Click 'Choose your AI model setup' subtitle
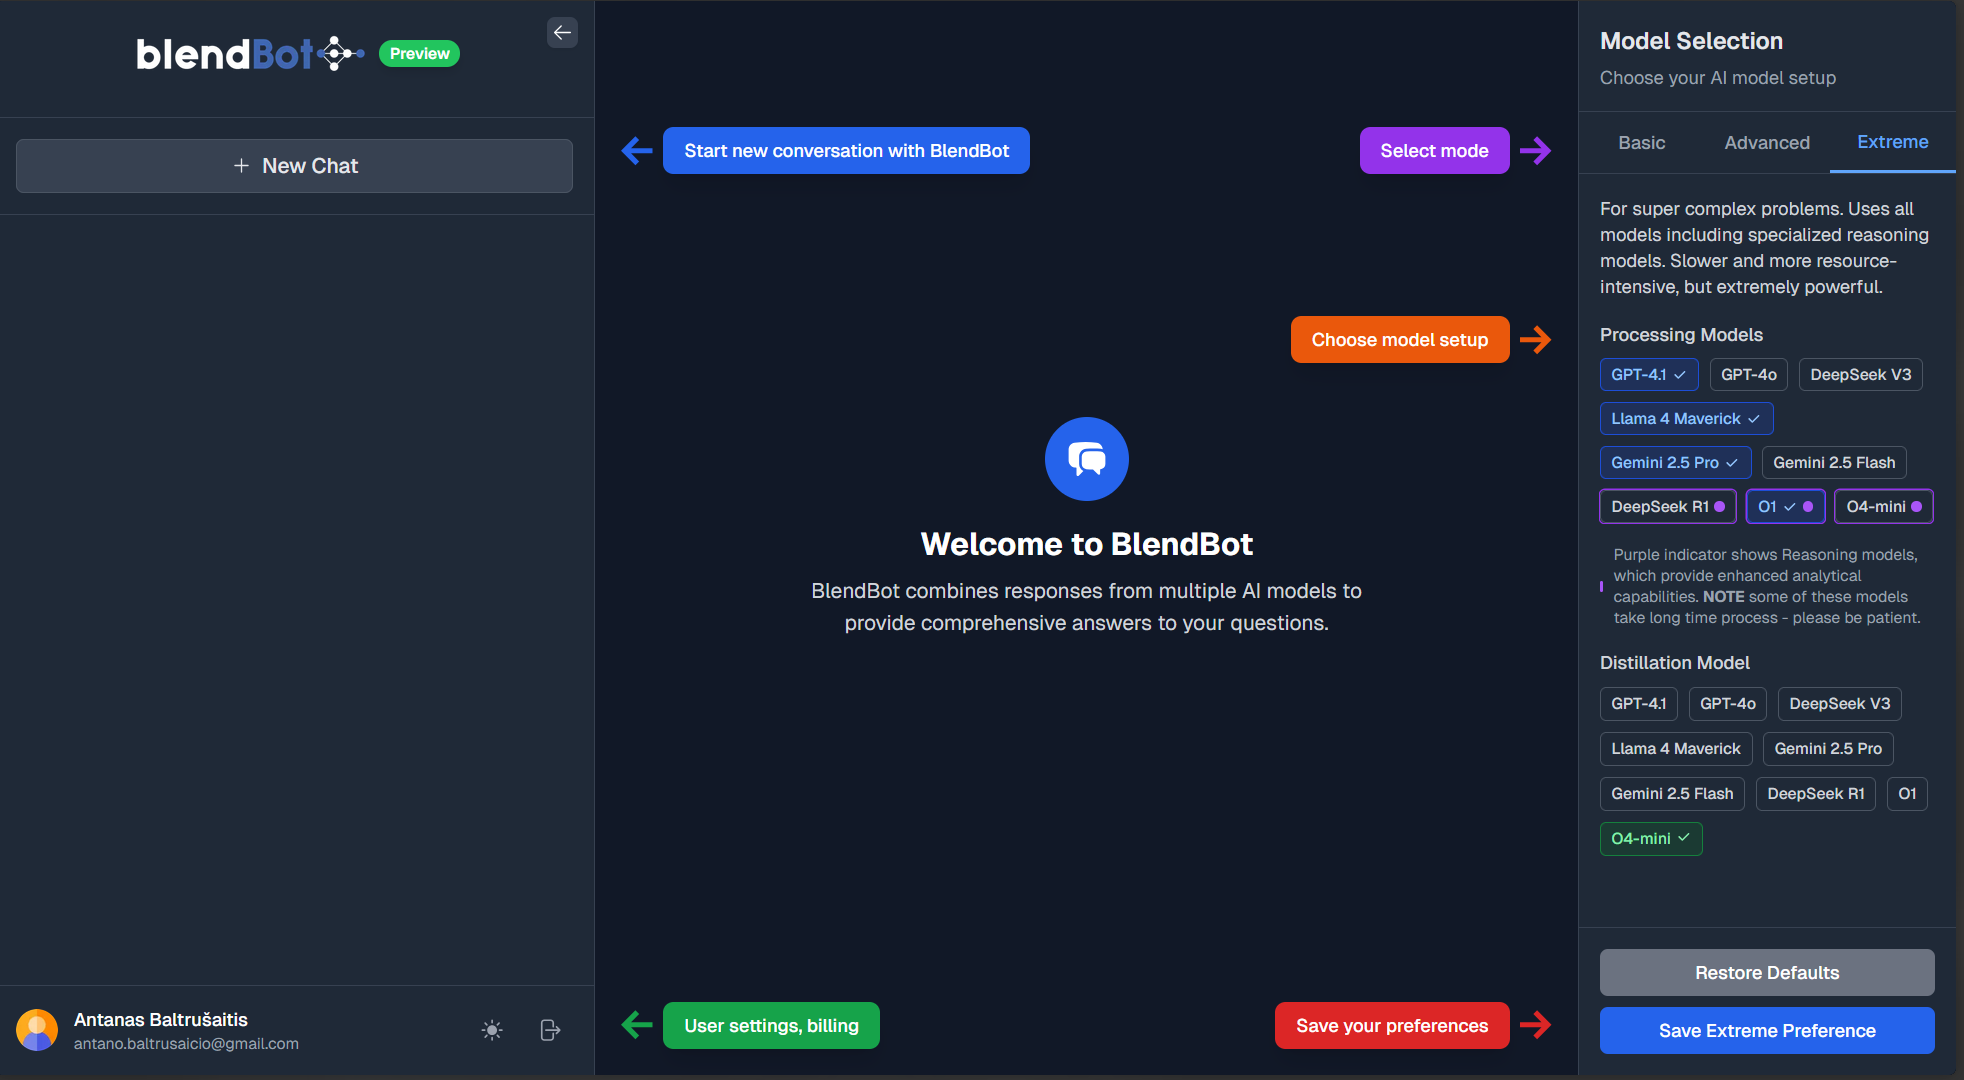 pyautogui.click(x=1718, y=78)
